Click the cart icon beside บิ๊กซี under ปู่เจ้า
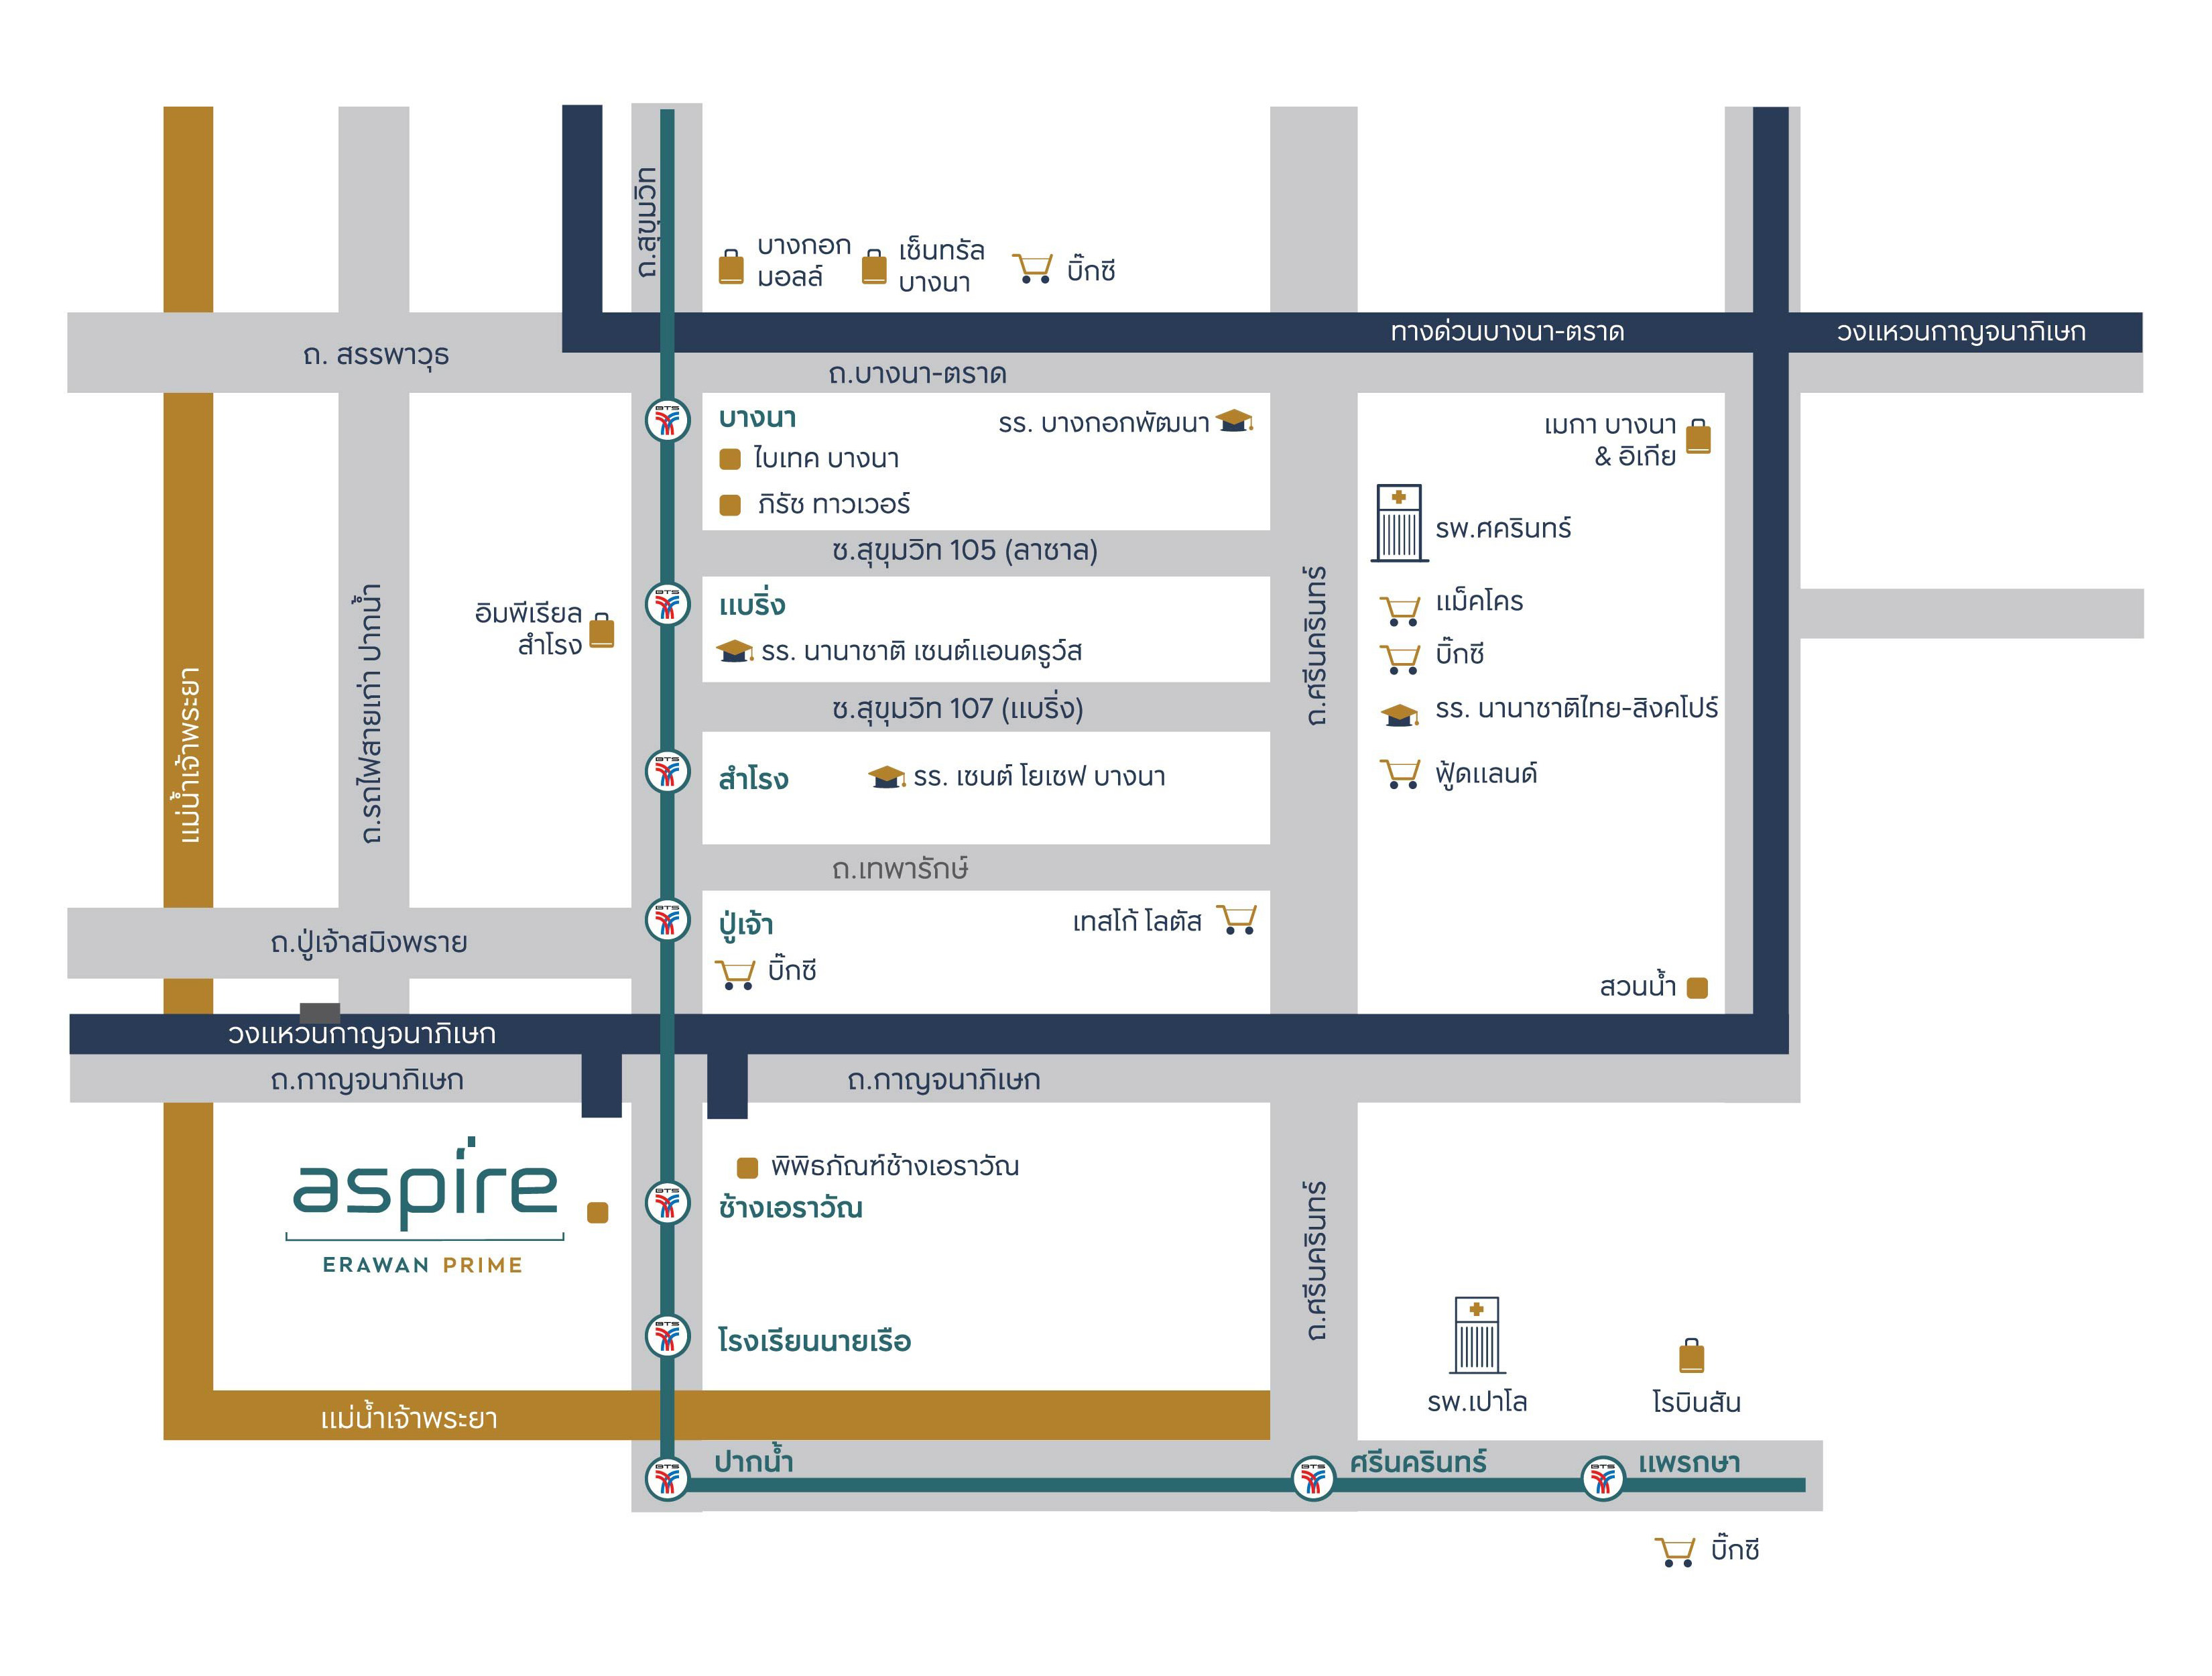This screenshot has height=1676, width=2212. pyautogui.click(x=735, y=974)
